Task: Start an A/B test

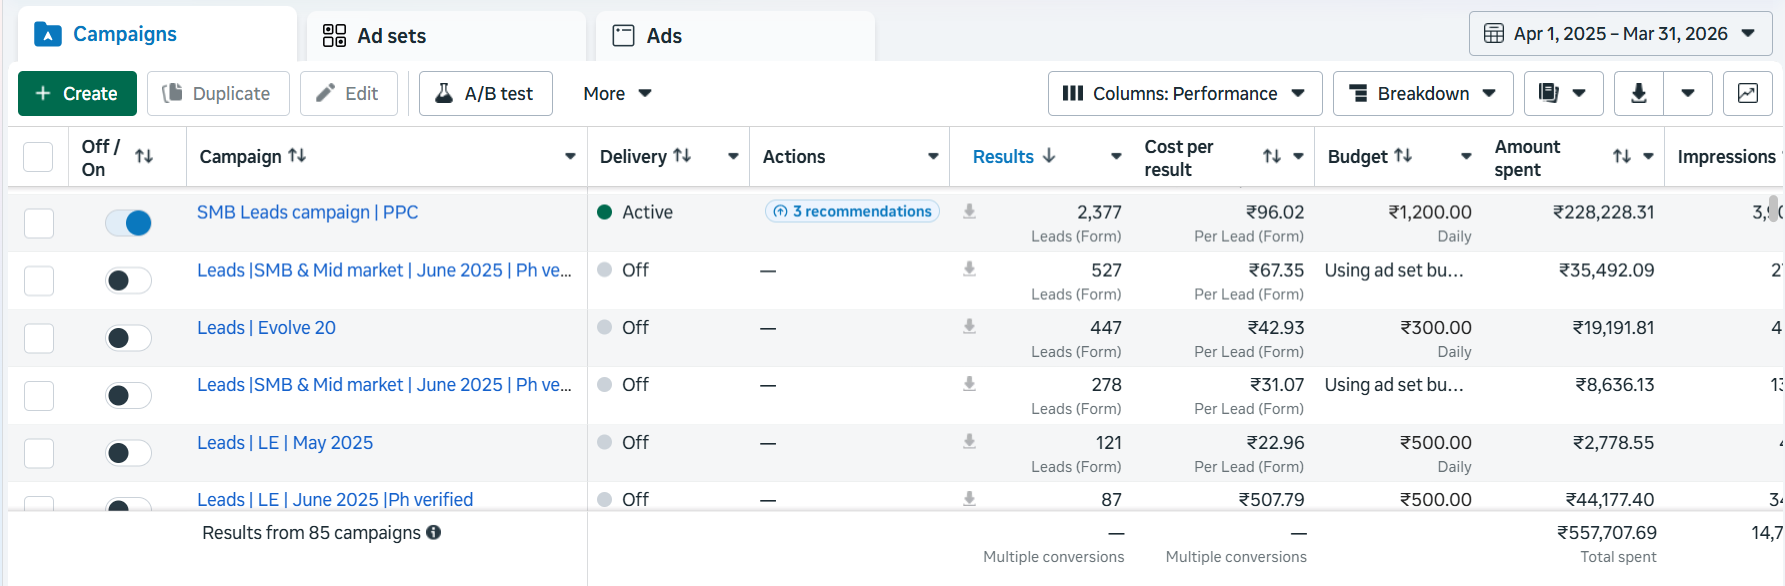Action: [485, 93]
